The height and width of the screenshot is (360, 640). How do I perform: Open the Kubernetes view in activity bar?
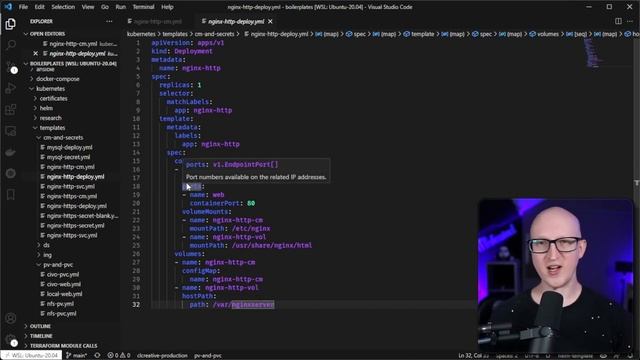[x=11, y=173]
